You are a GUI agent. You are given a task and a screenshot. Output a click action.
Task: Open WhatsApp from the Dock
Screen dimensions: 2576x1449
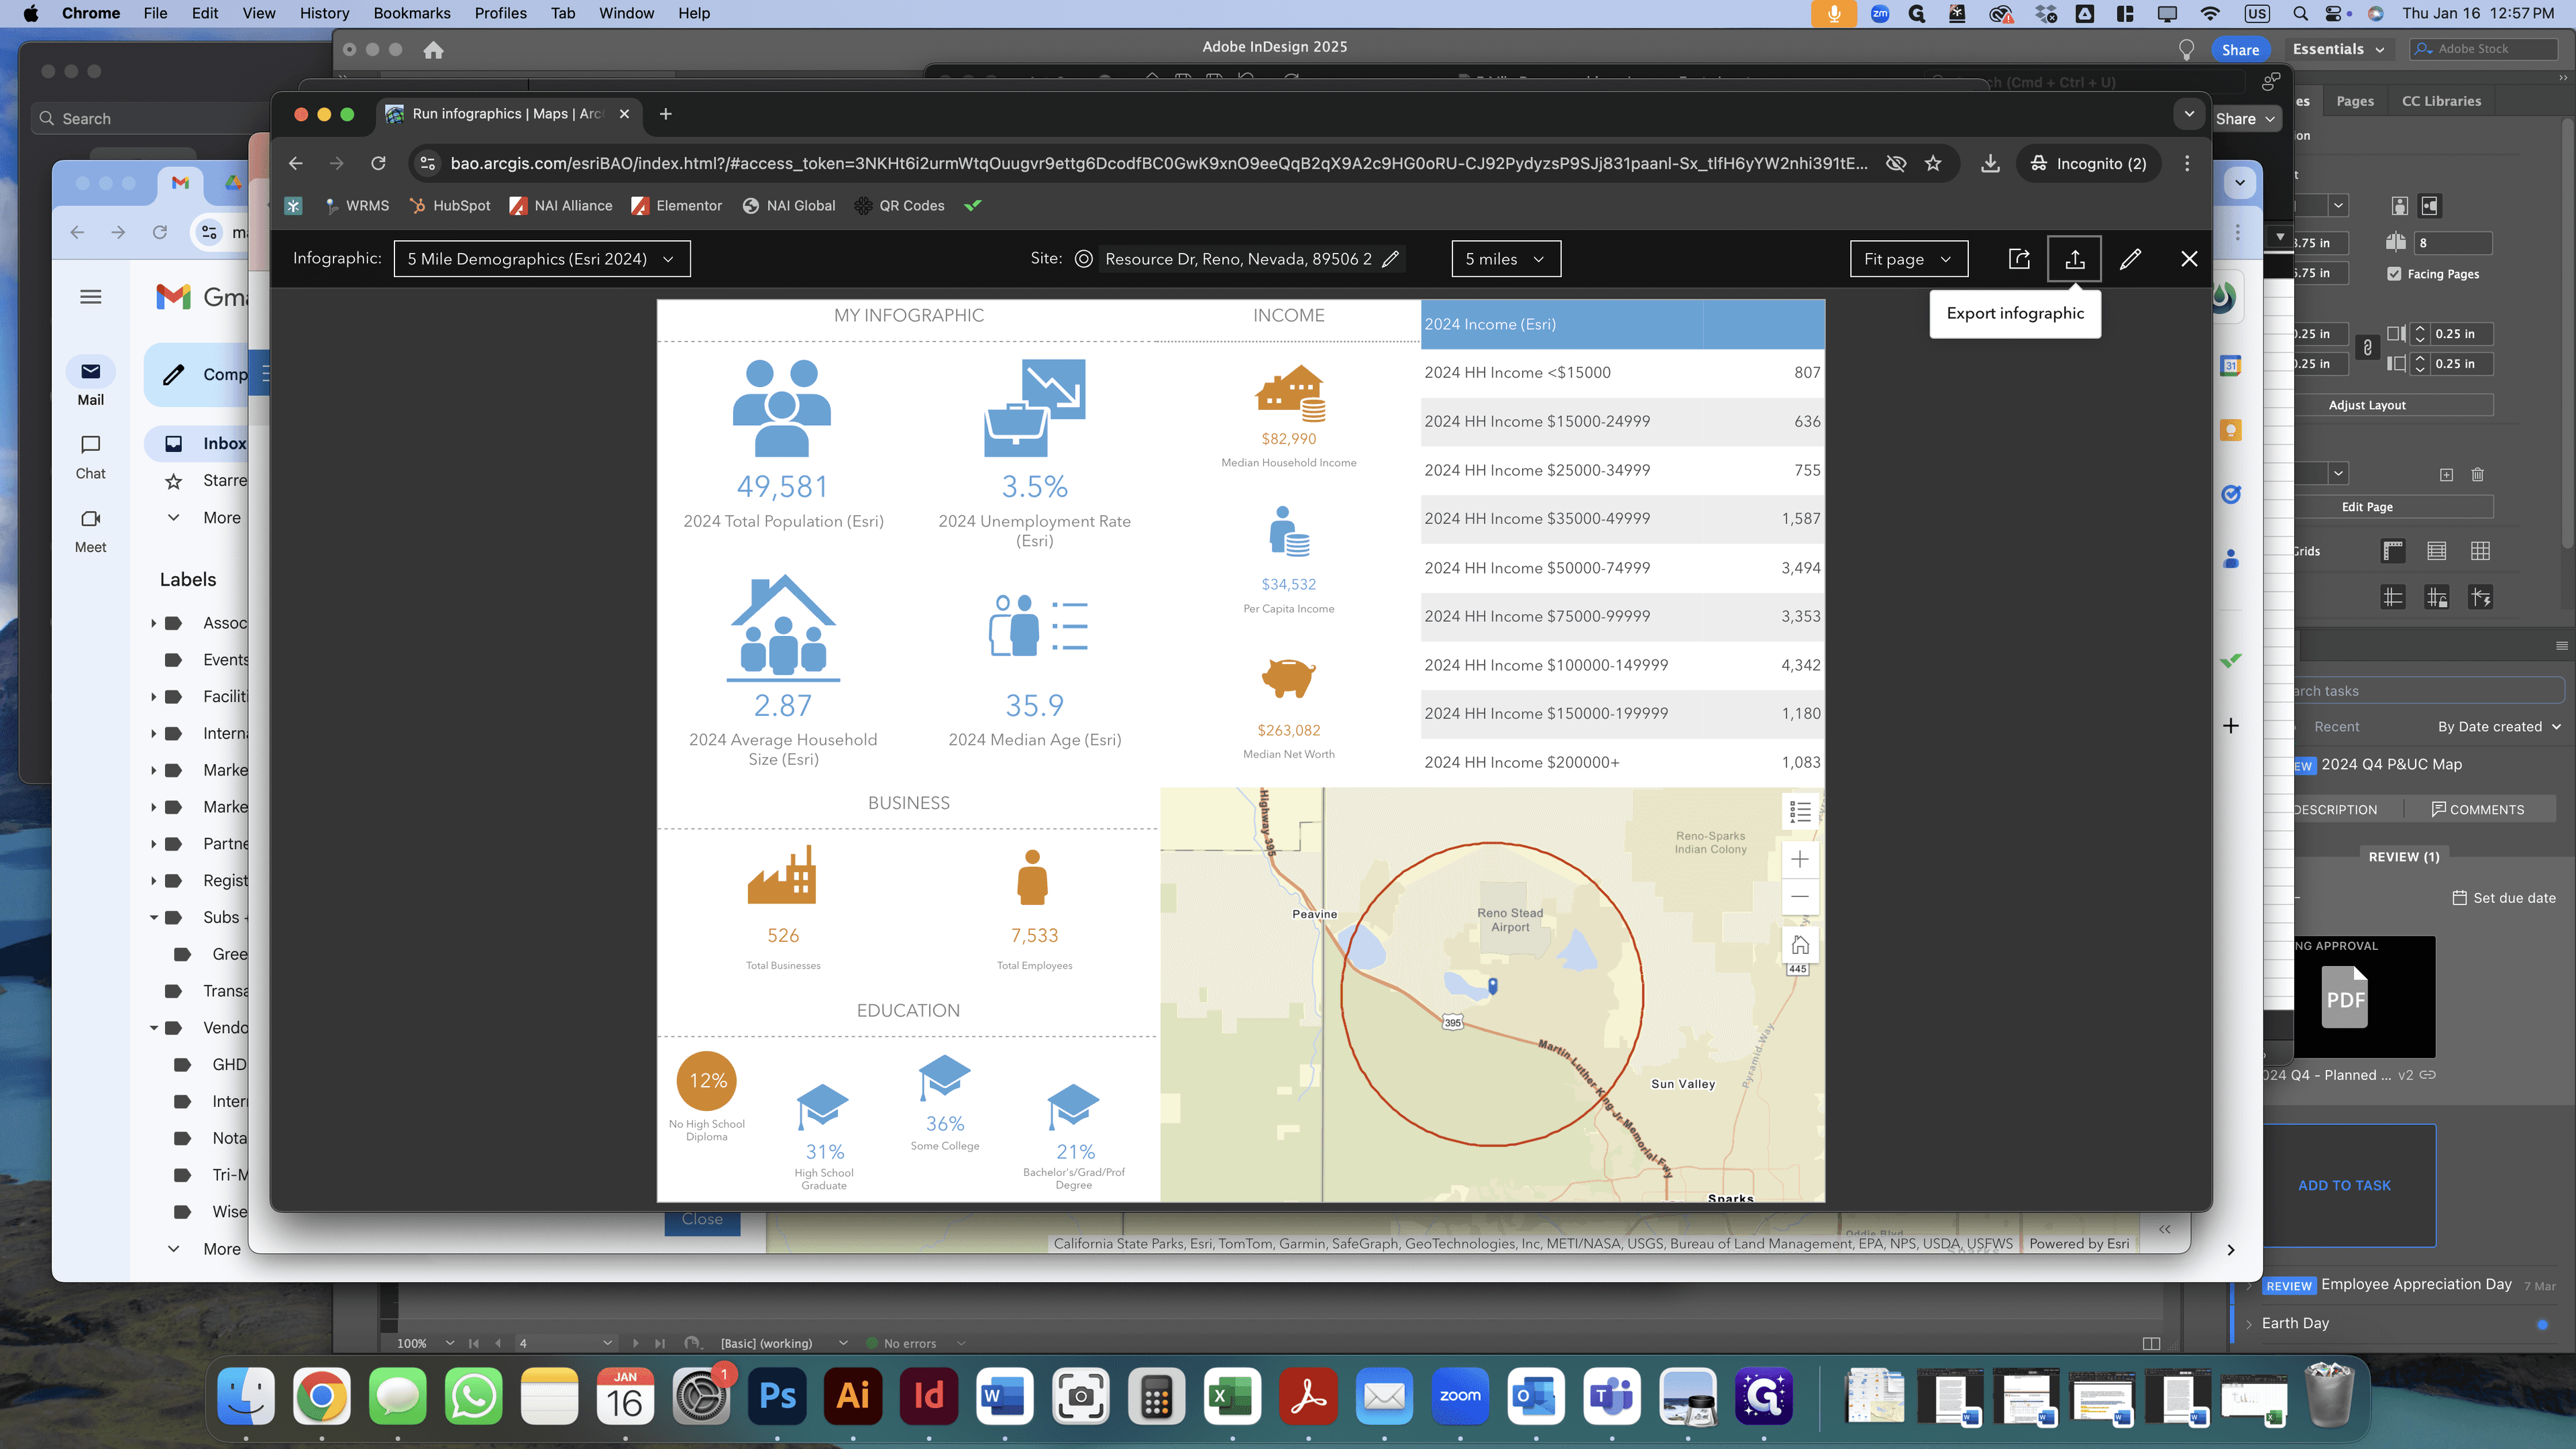[x=473, y=1395]
